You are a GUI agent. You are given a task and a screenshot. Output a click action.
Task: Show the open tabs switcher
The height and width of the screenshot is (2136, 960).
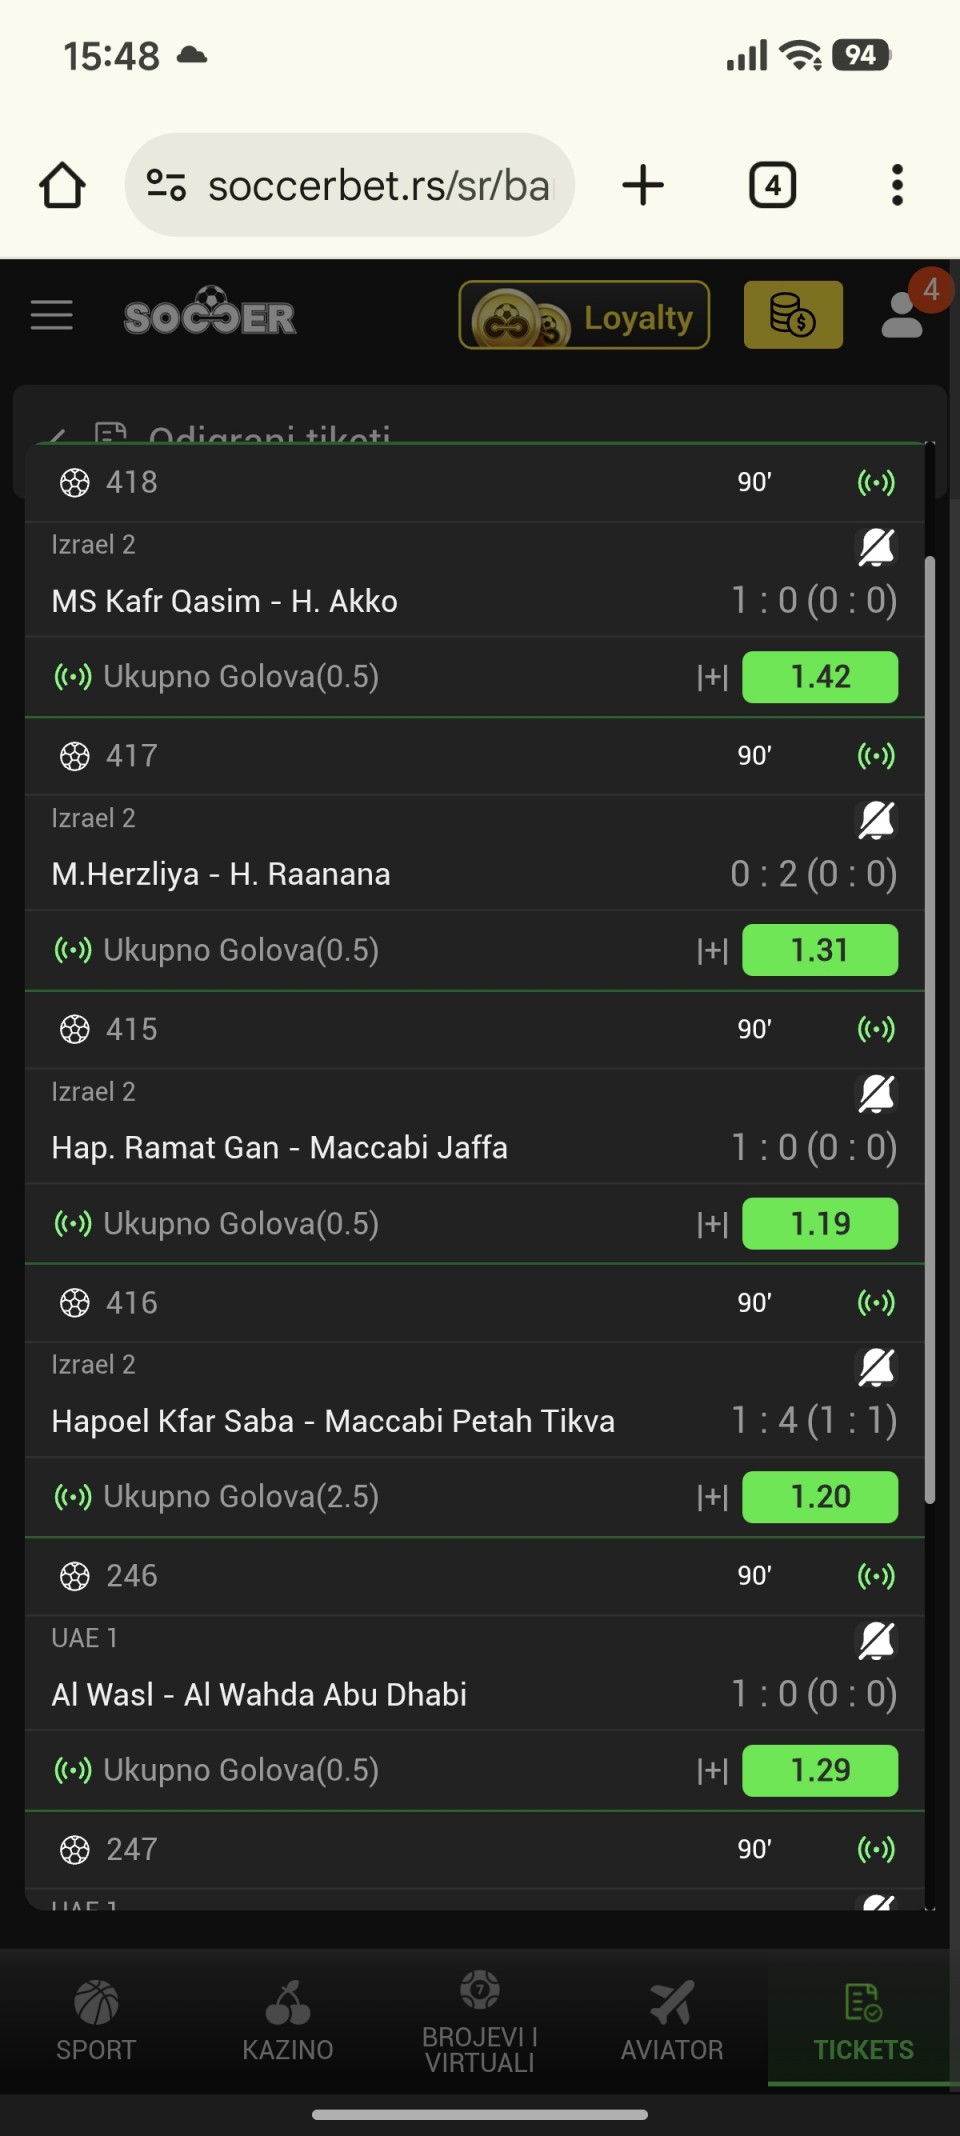[x=772, y=185]
